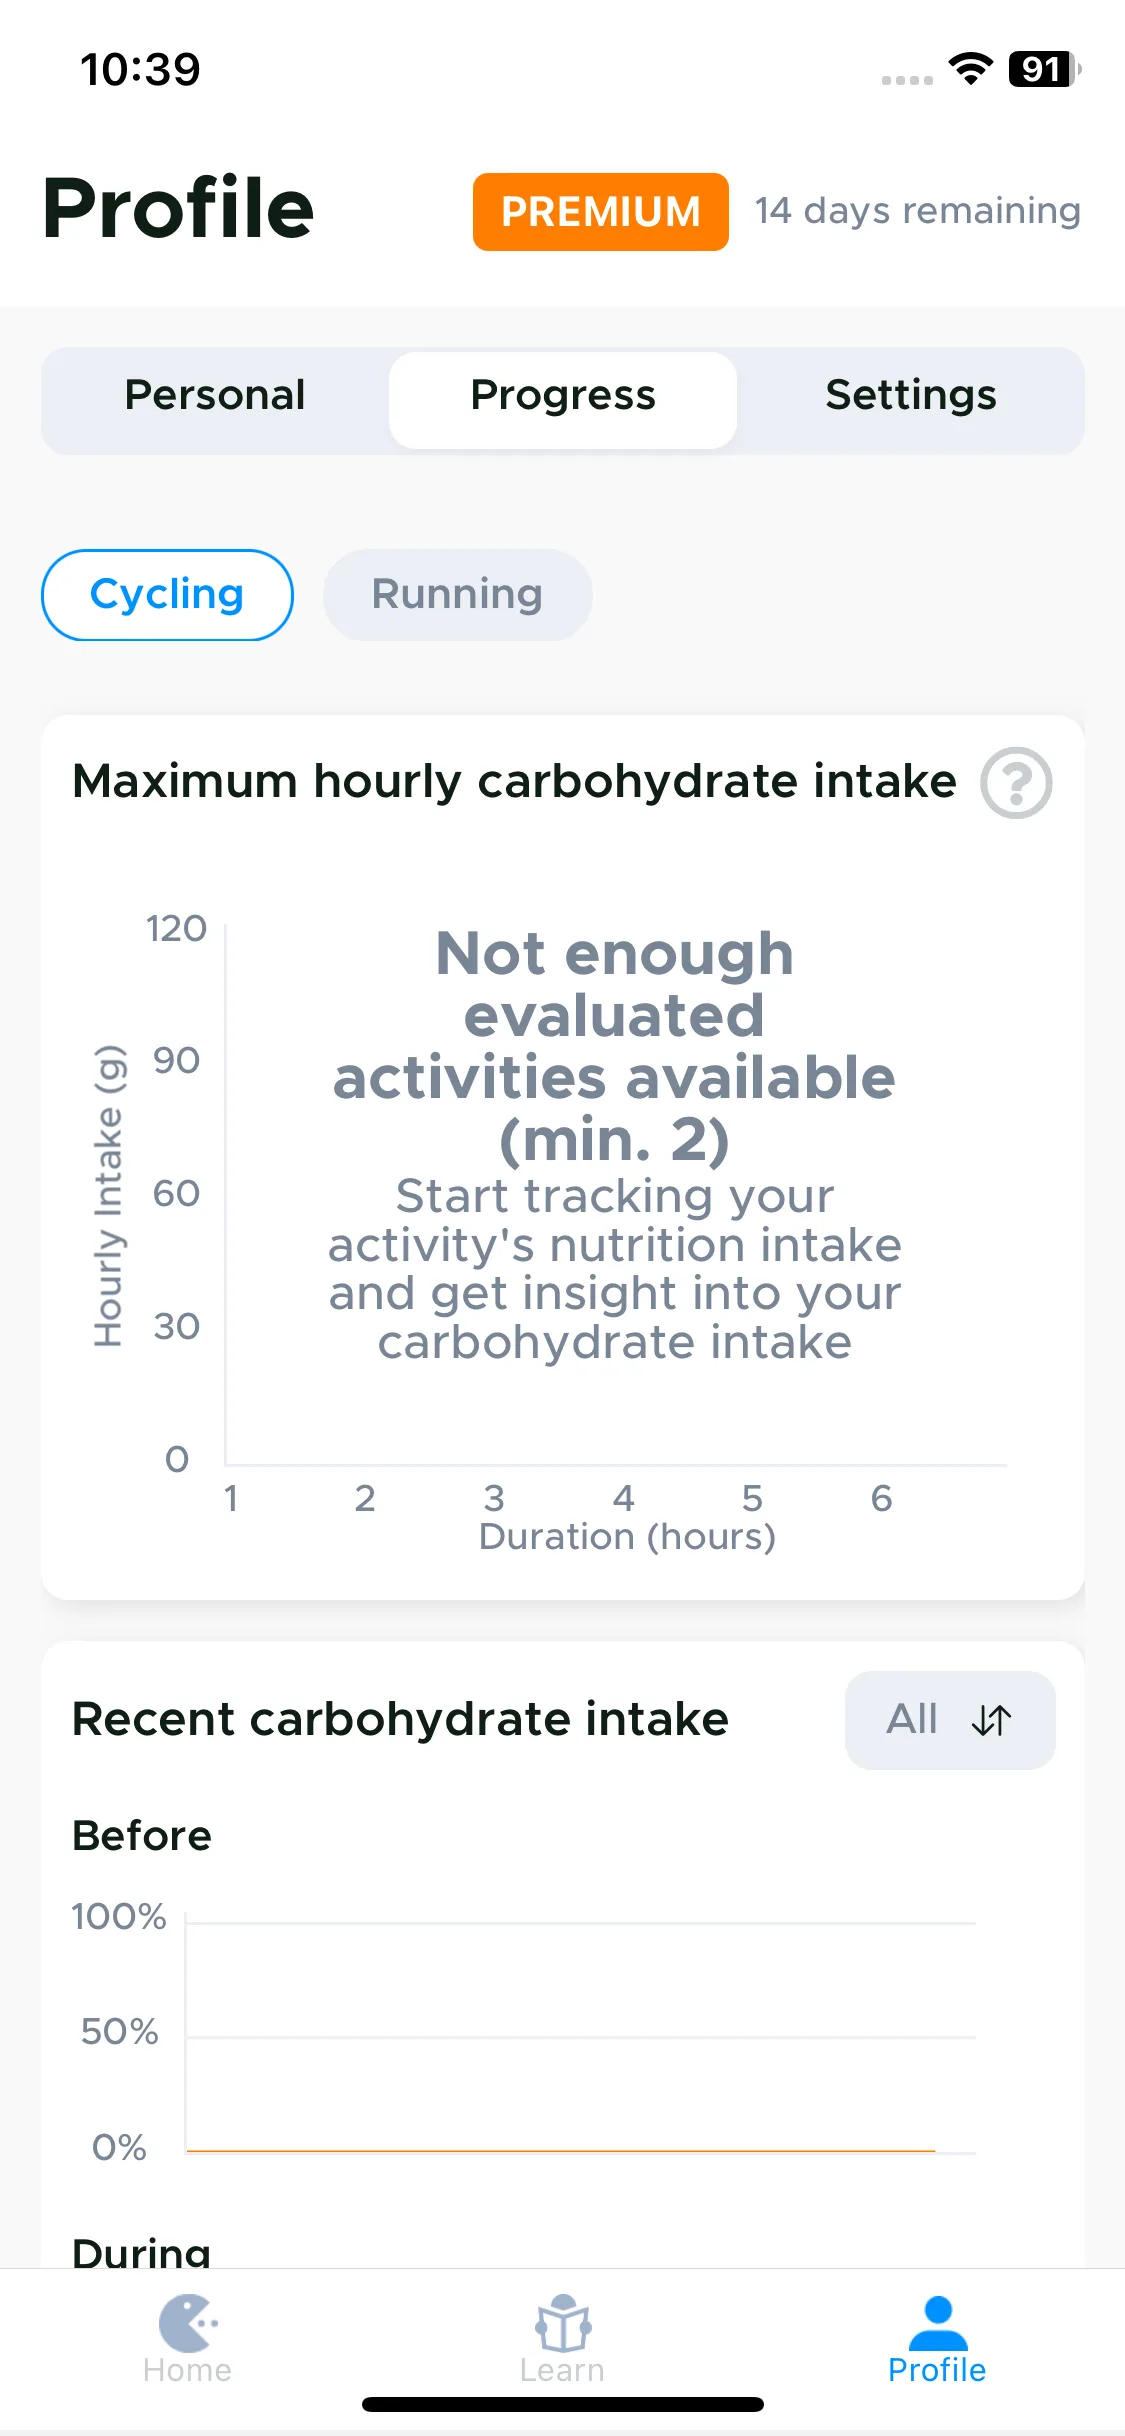Image resolution: width=1125 pixels, height=2436 pixels.
Task: Tap the battery indicator showing 91
Action: point(1044,69)
